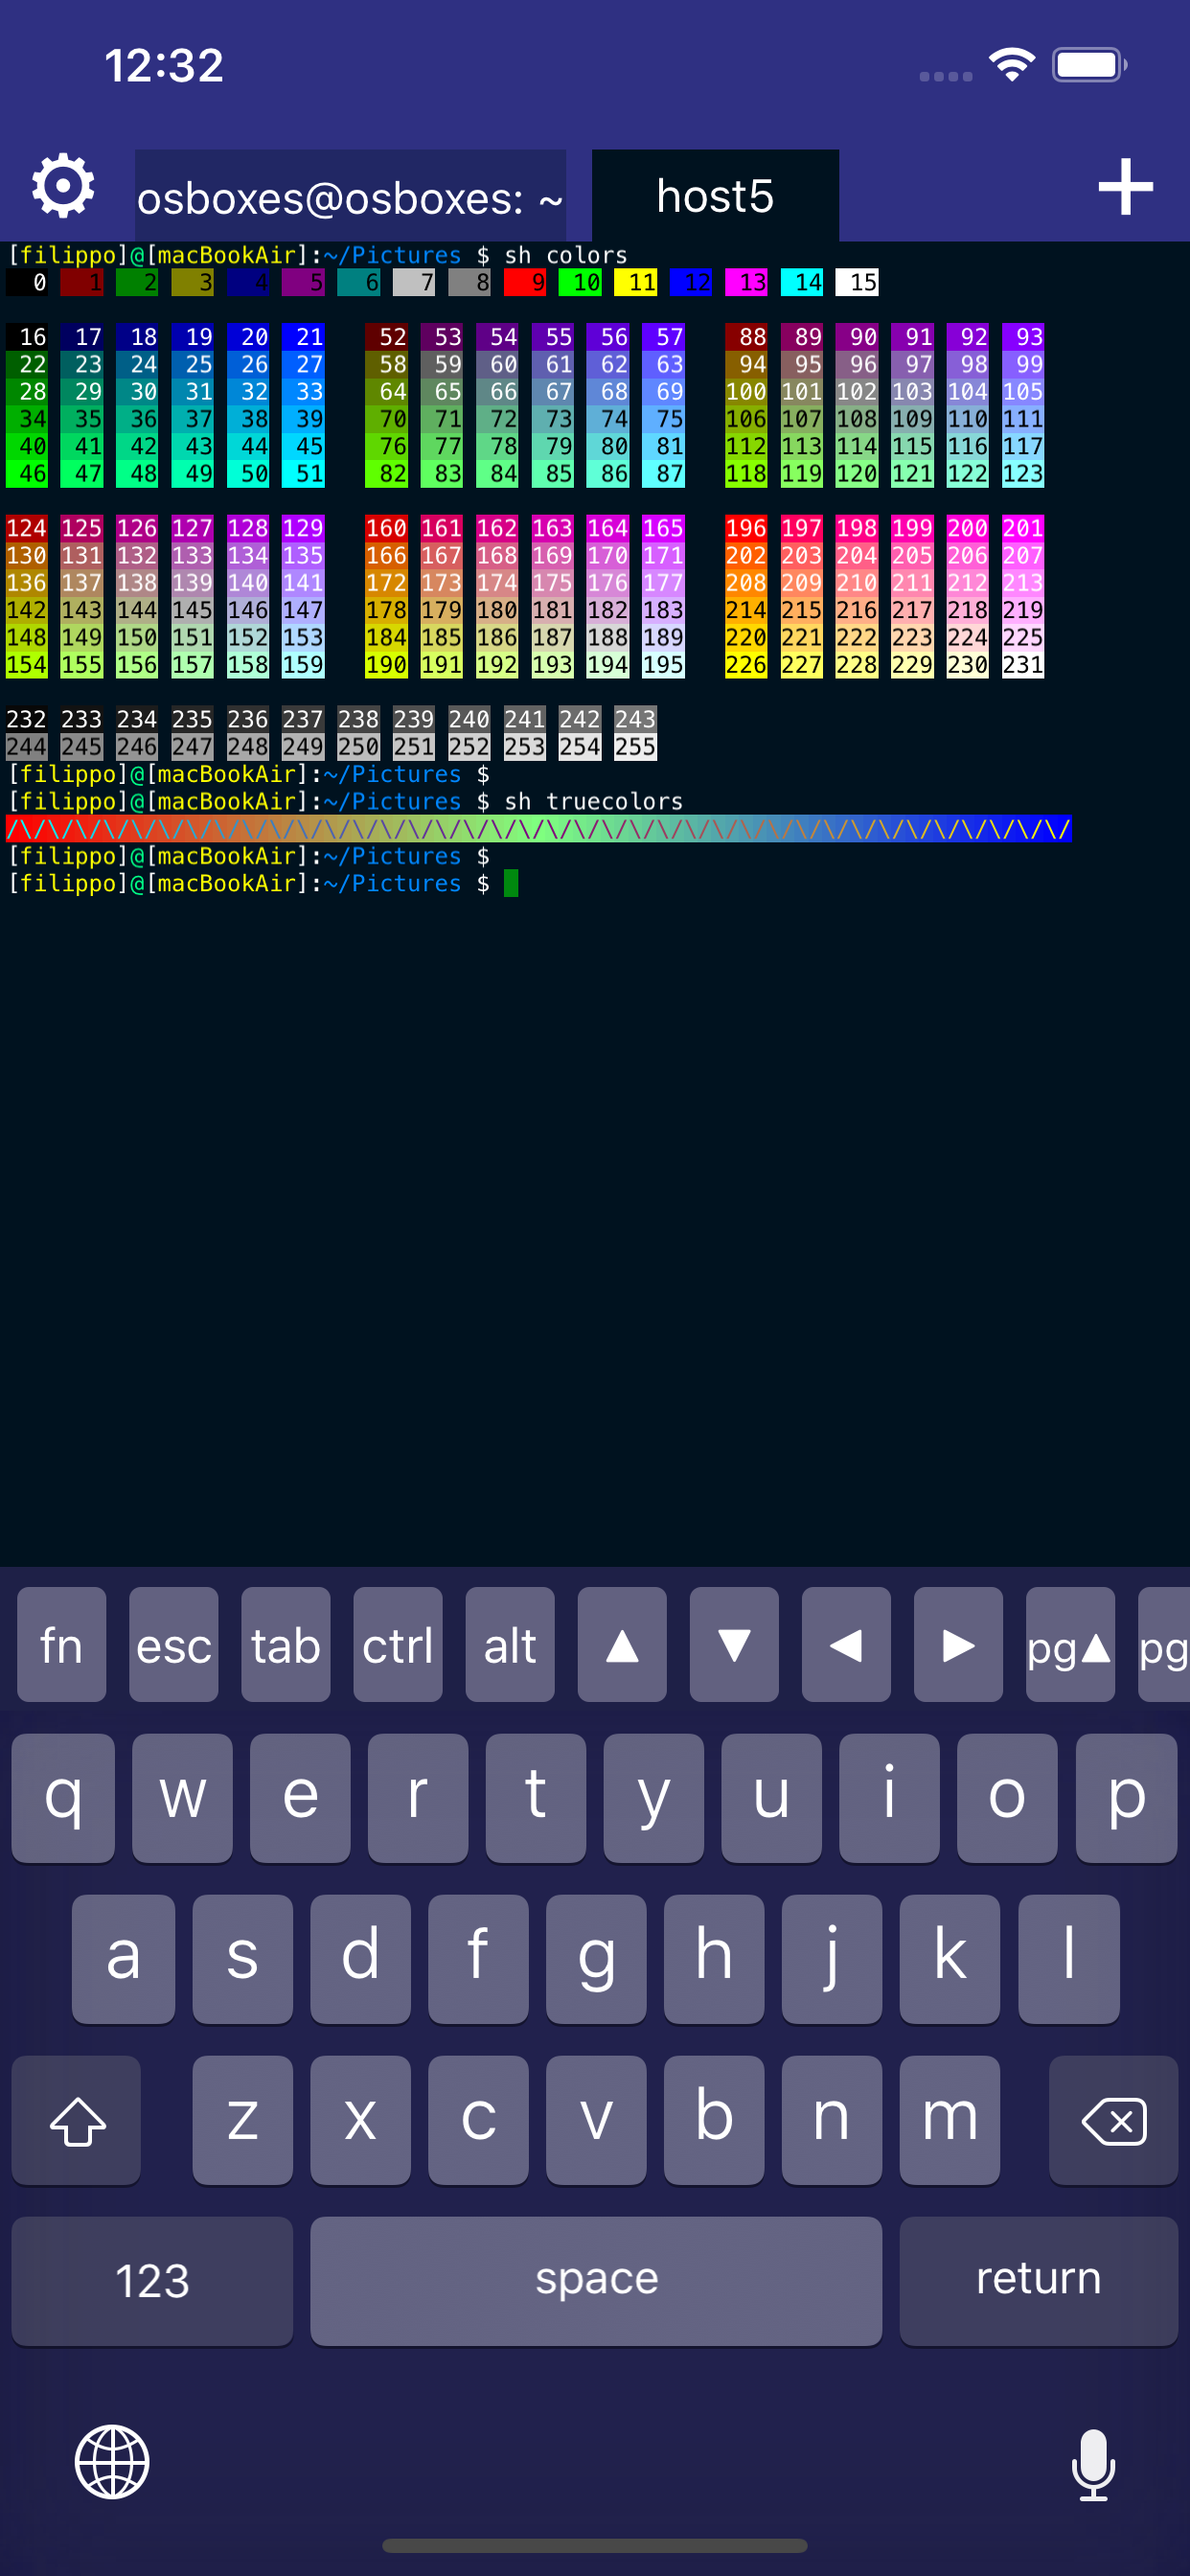1190x2576 pixels.
Task: Tap the up arrow key
Action: [x=621, y=1644]
